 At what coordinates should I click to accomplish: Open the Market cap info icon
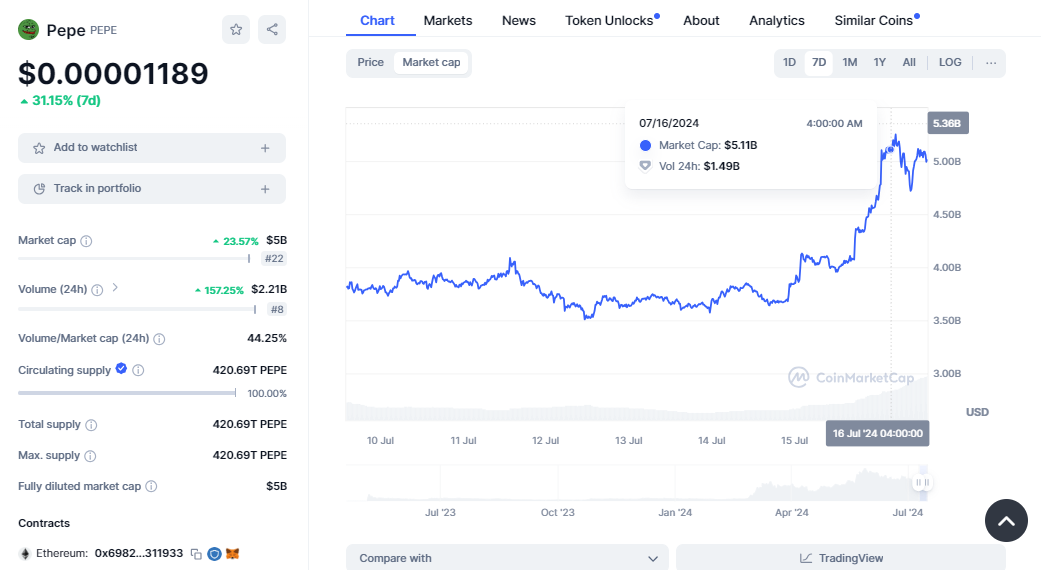tap(86, 241)
